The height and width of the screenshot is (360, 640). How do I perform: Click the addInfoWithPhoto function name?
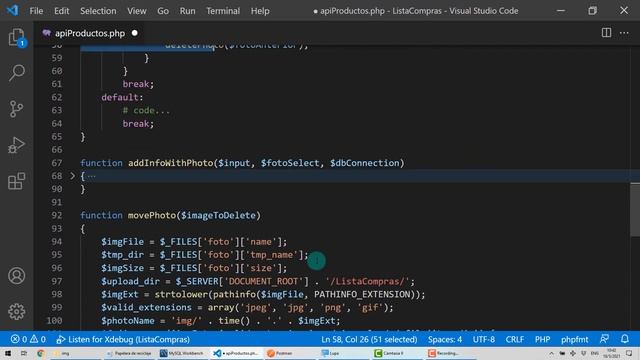(x=171, y=163)
